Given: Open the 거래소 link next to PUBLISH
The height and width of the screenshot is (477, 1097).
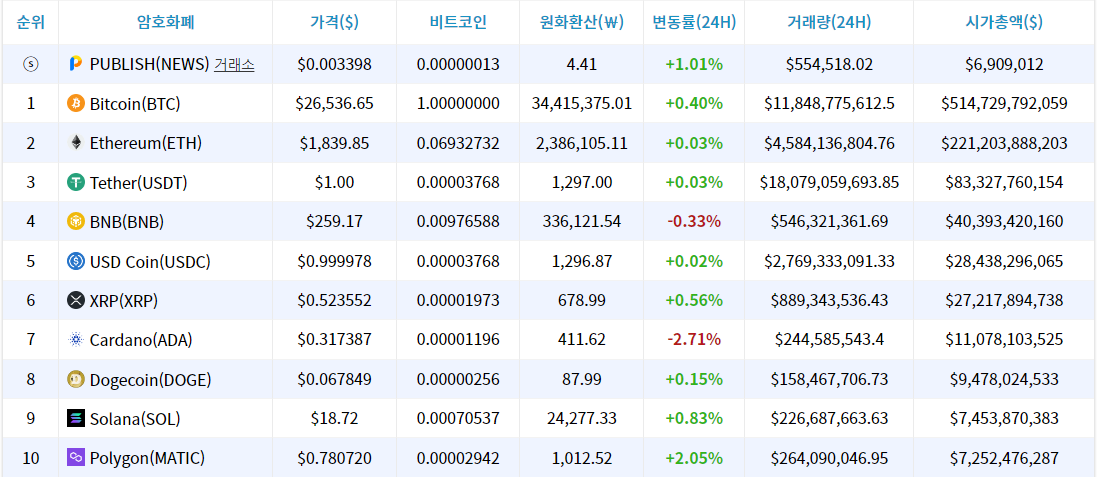Looking at the screenshot, I should [234, 64].
